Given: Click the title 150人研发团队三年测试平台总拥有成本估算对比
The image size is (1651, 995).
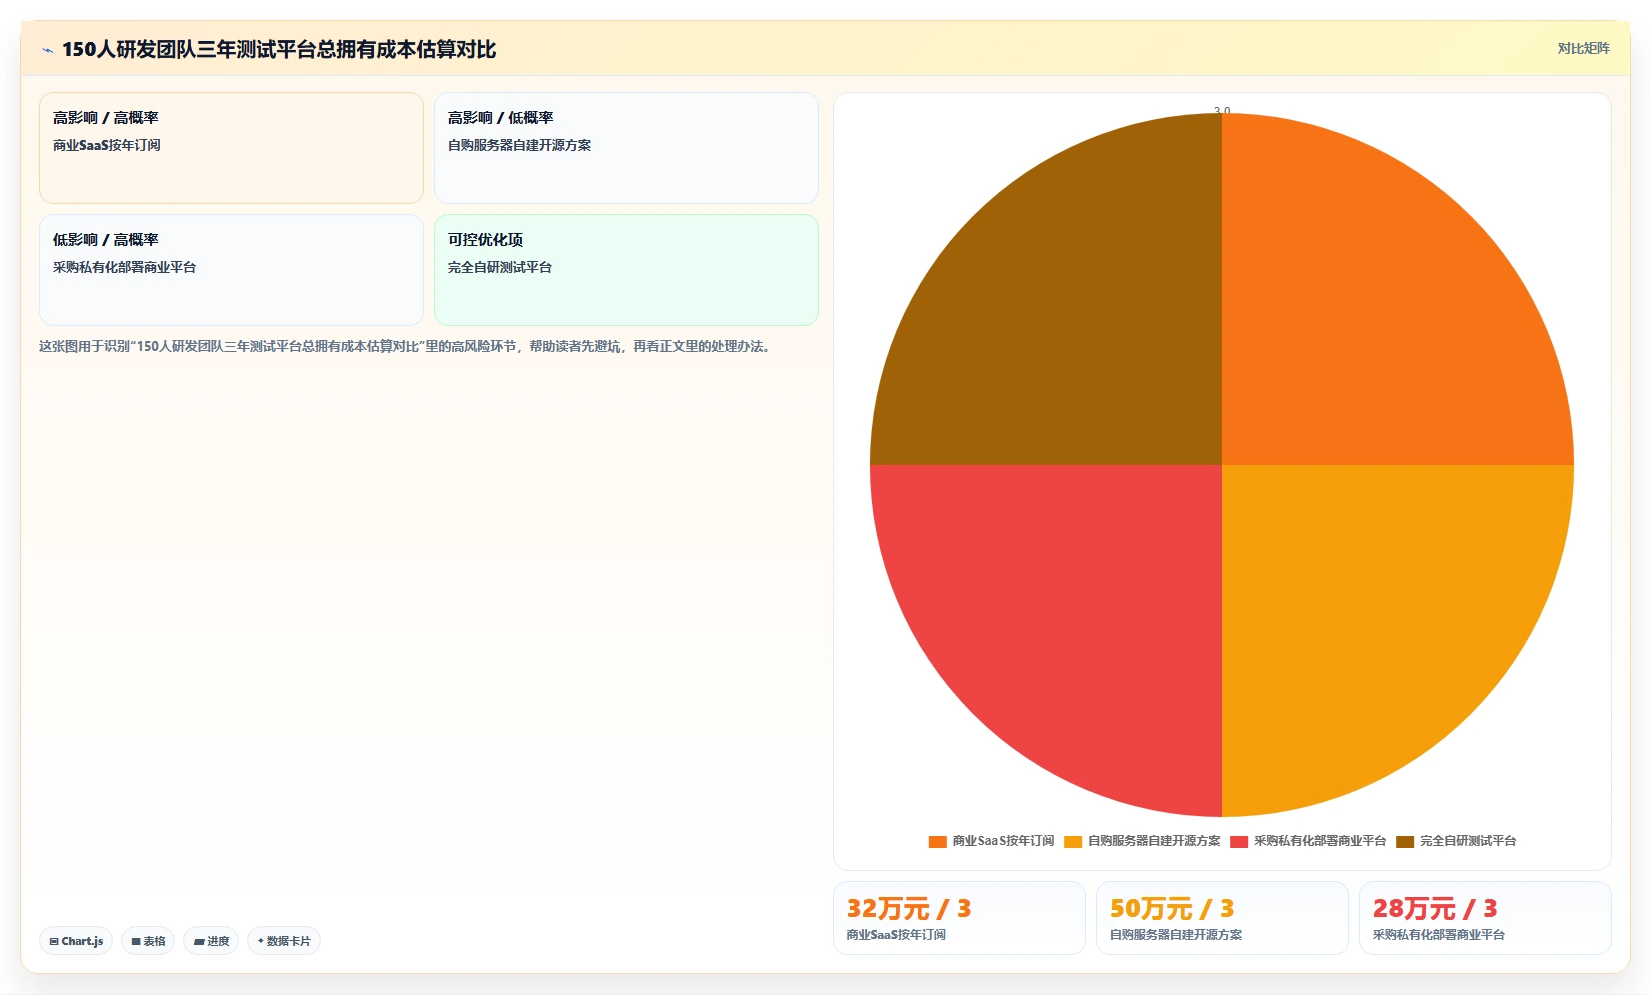Looking at the screenshot, I should pyautogui.click(x=279, y=50).
